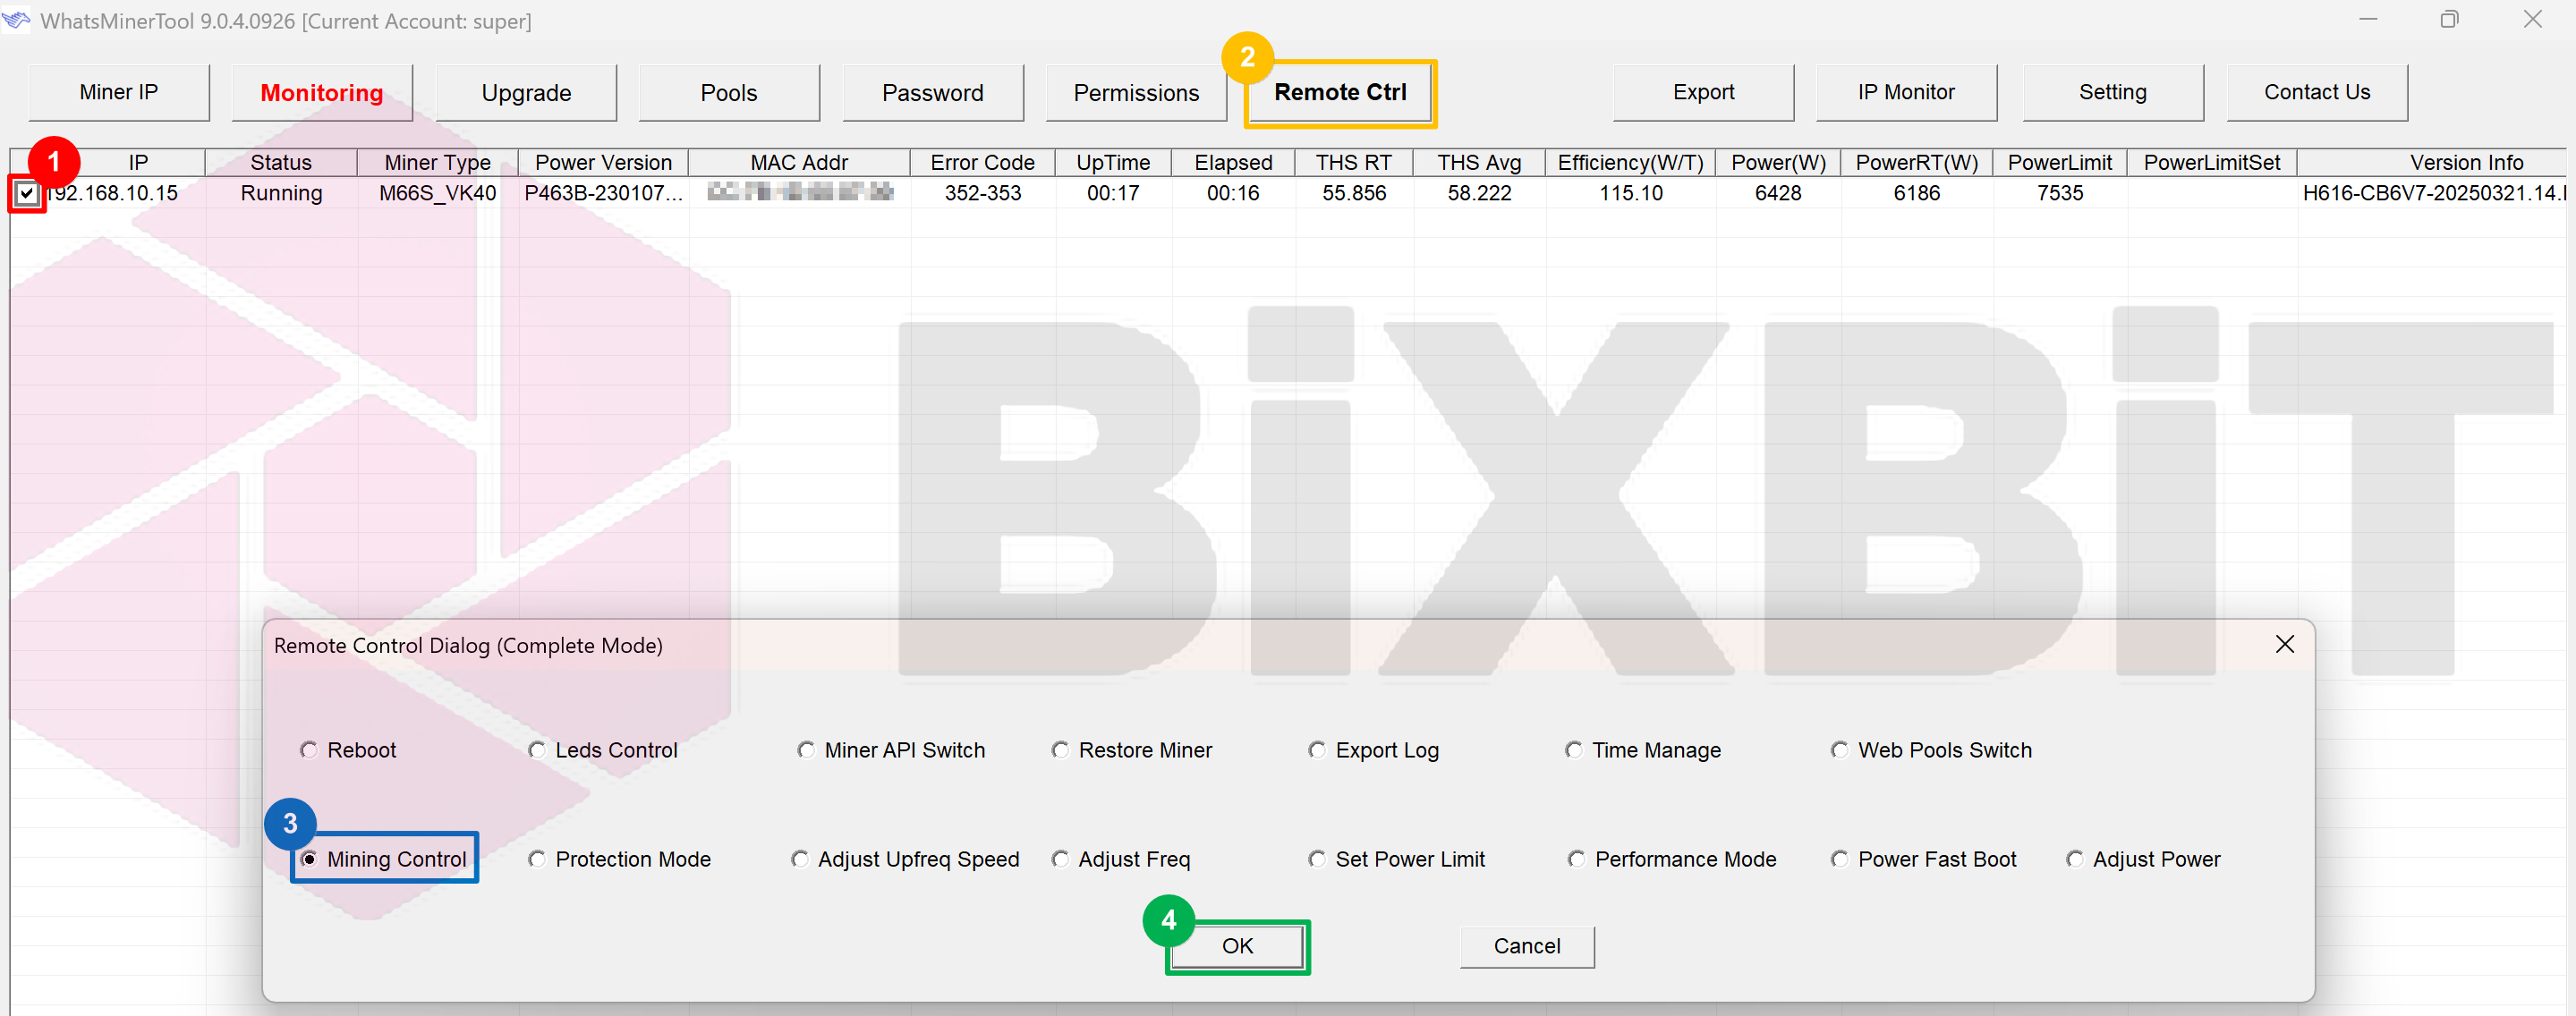The width and height of the screenshot is (2576, 1016).
Task: Click the Status column header
Action: click(281, 162)
